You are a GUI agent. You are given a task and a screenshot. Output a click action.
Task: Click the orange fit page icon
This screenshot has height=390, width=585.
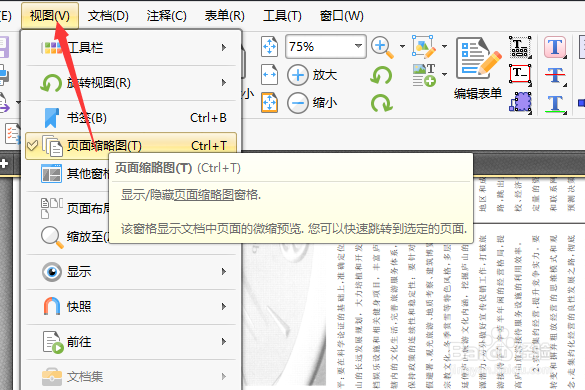coord(269,103)
